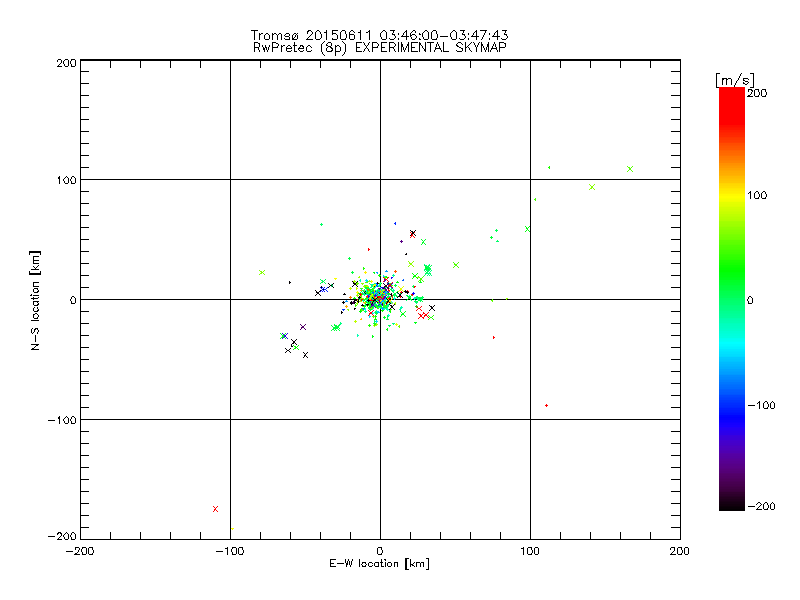Pick the black bottom section of the colorbar
The height and width of the screenshot is (600, 800).
731,500
